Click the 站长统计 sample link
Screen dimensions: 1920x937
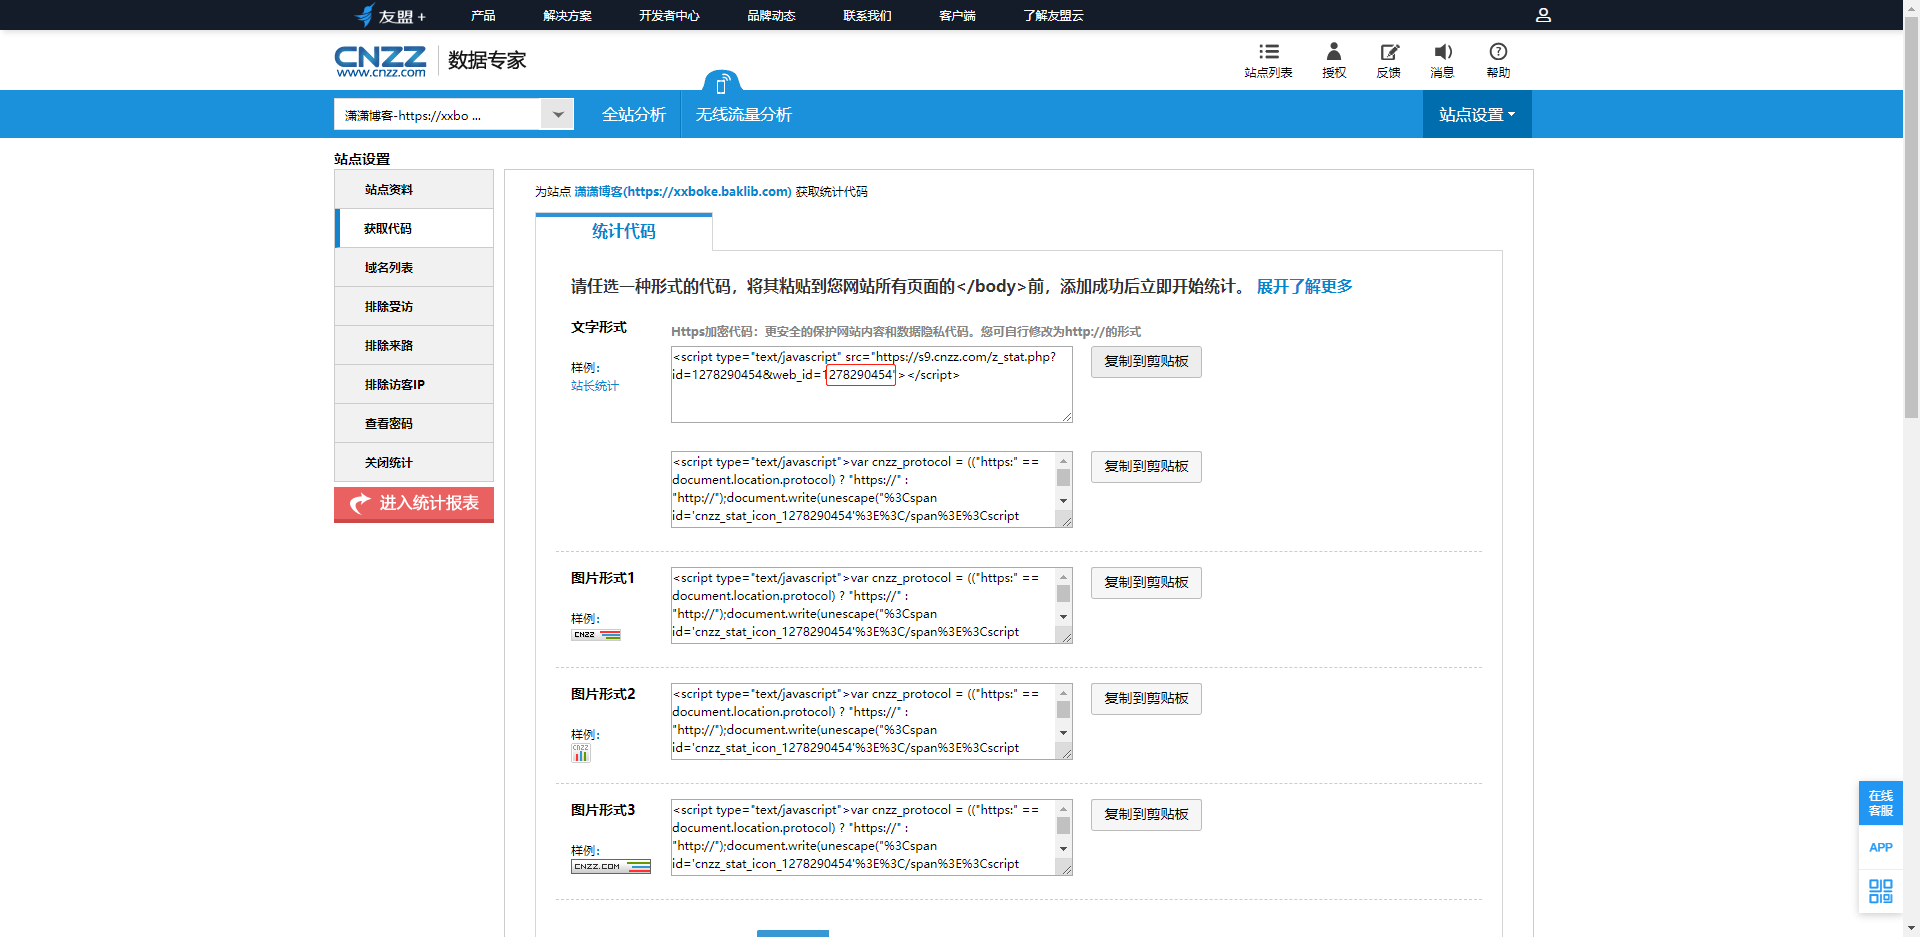coord(595,386)
